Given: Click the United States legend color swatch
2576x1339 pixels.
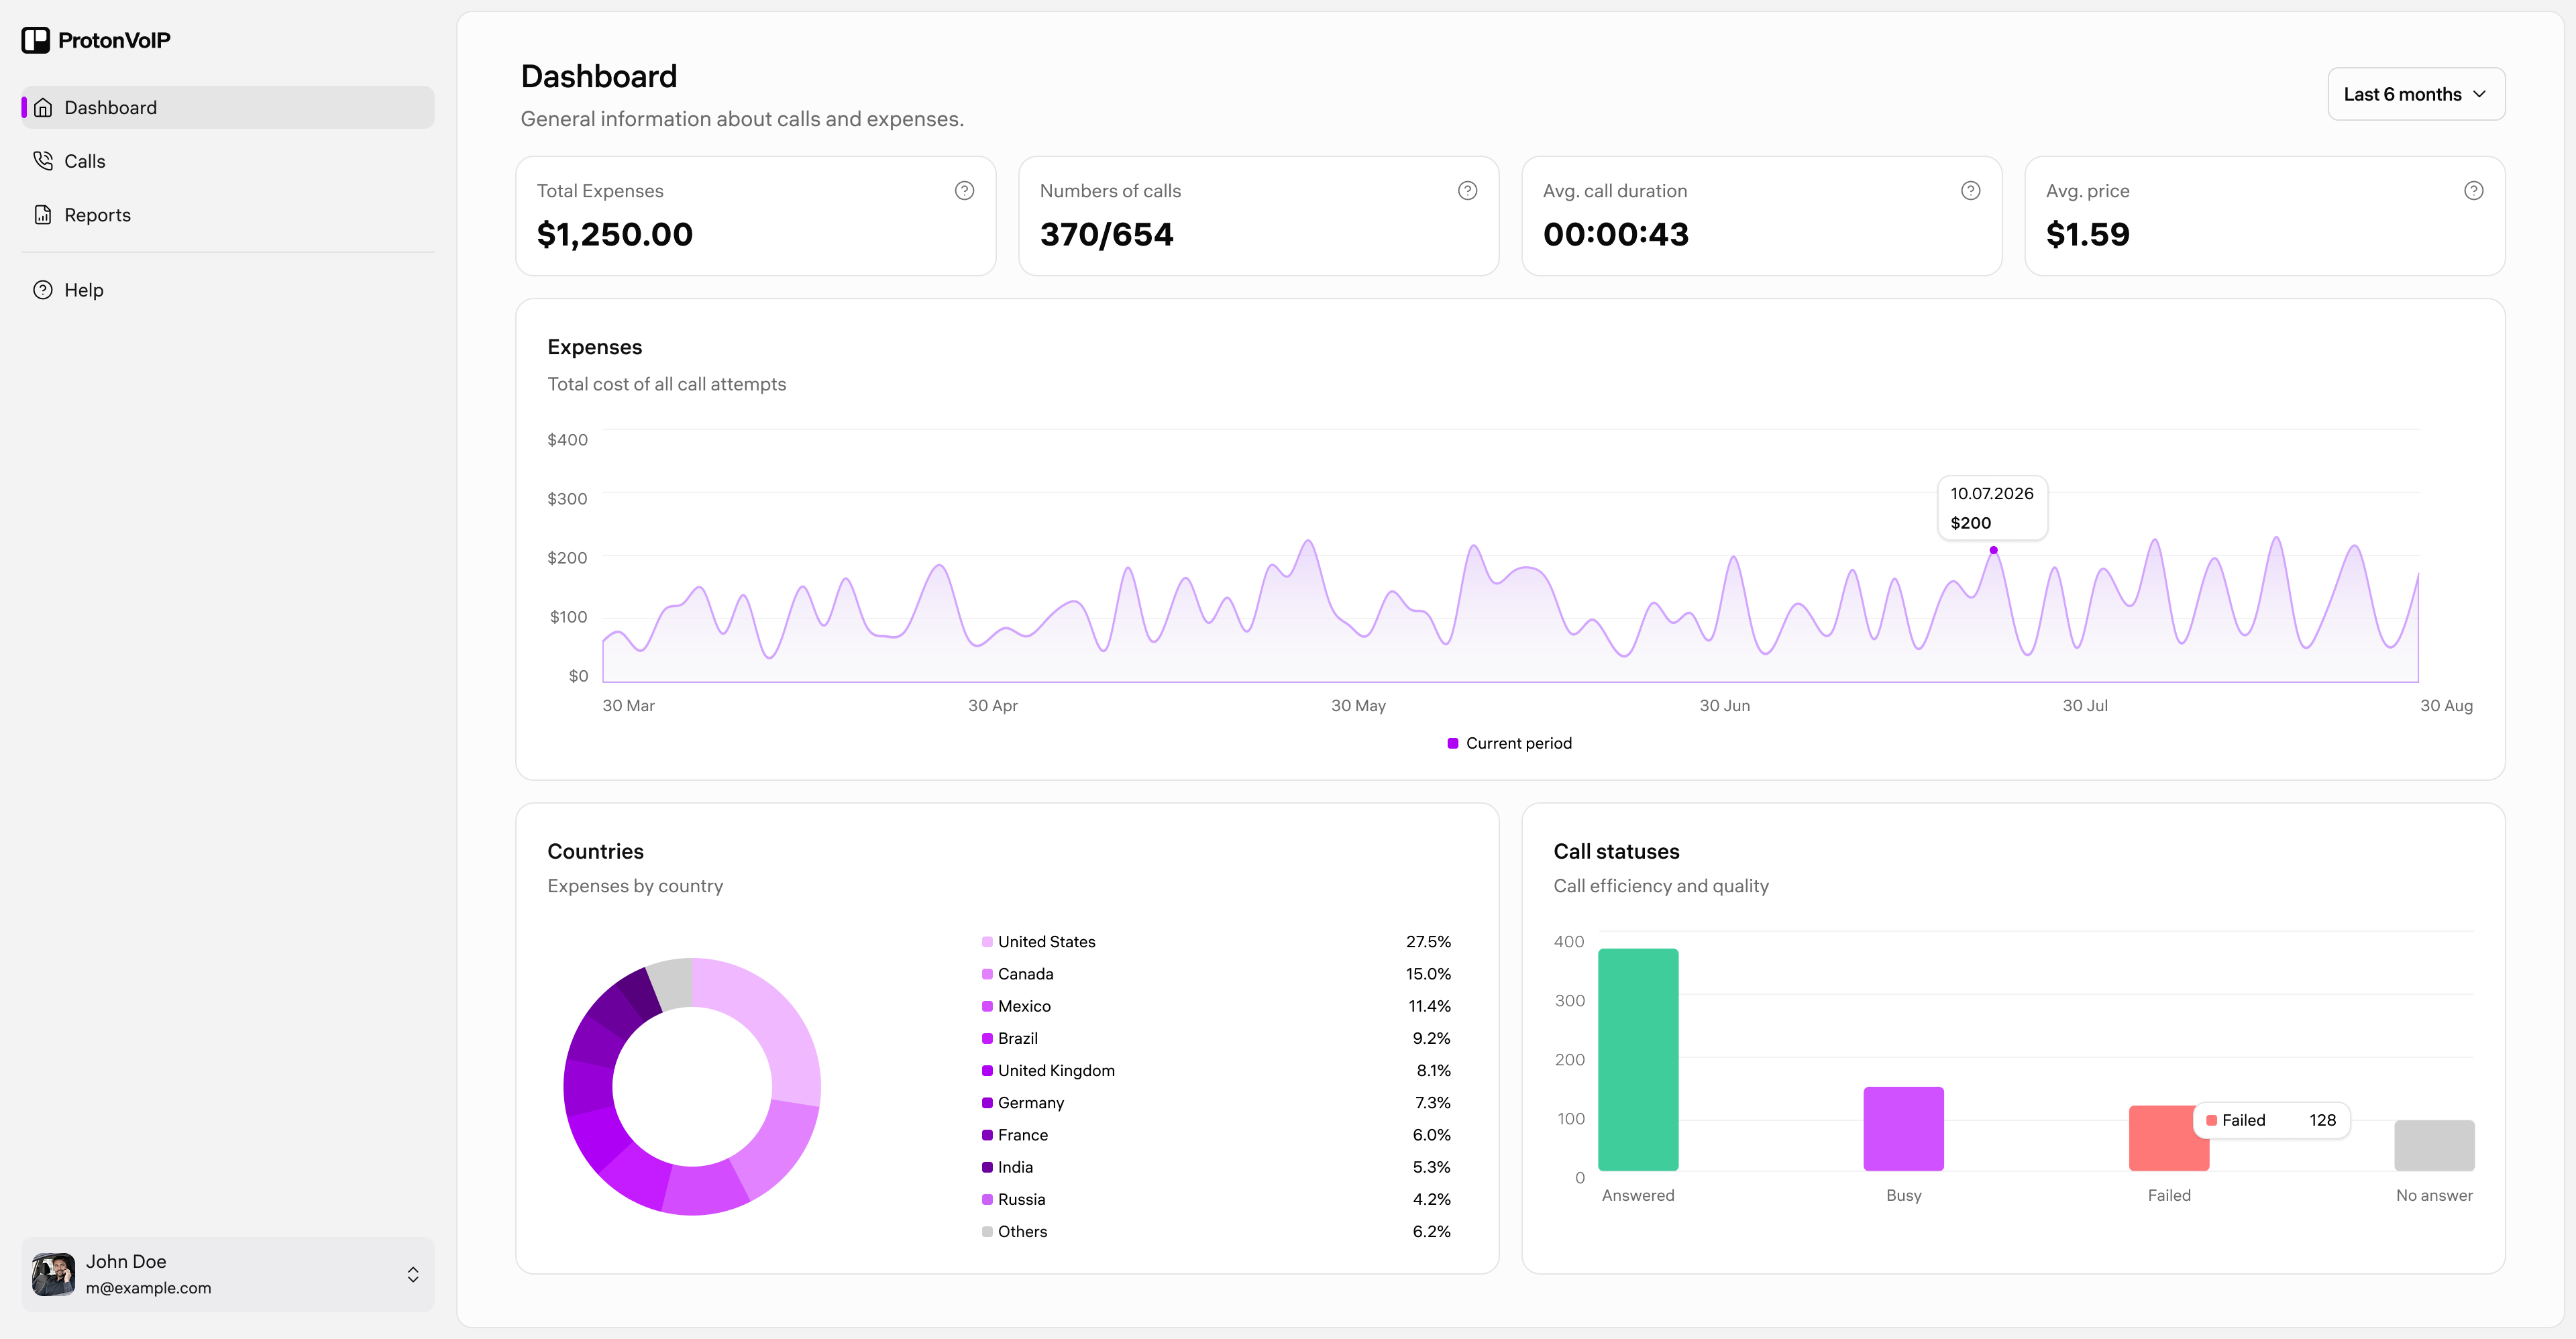Looking at the screenshot, I should point(987,942).
